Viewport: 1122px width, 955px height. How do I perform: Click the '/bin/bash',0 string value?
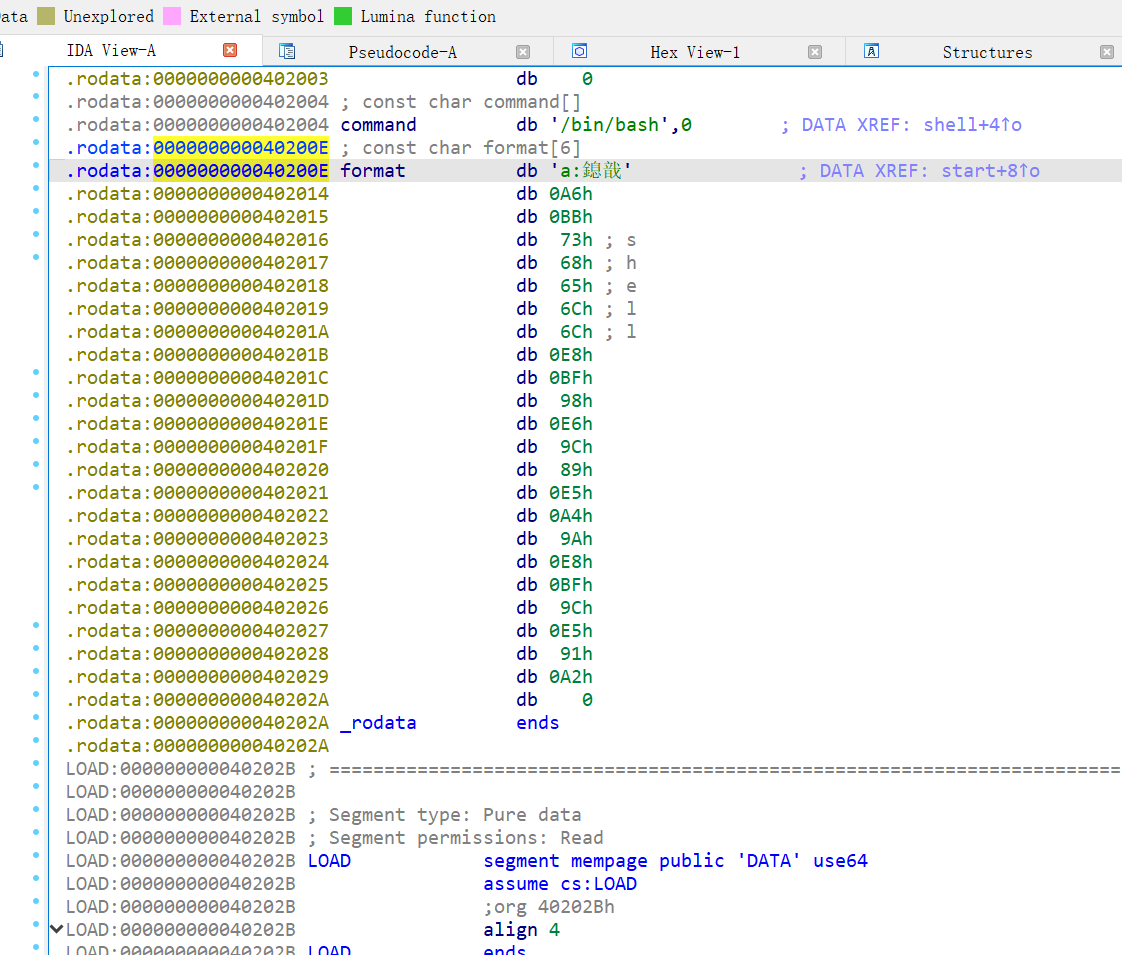tap(621, 125)
